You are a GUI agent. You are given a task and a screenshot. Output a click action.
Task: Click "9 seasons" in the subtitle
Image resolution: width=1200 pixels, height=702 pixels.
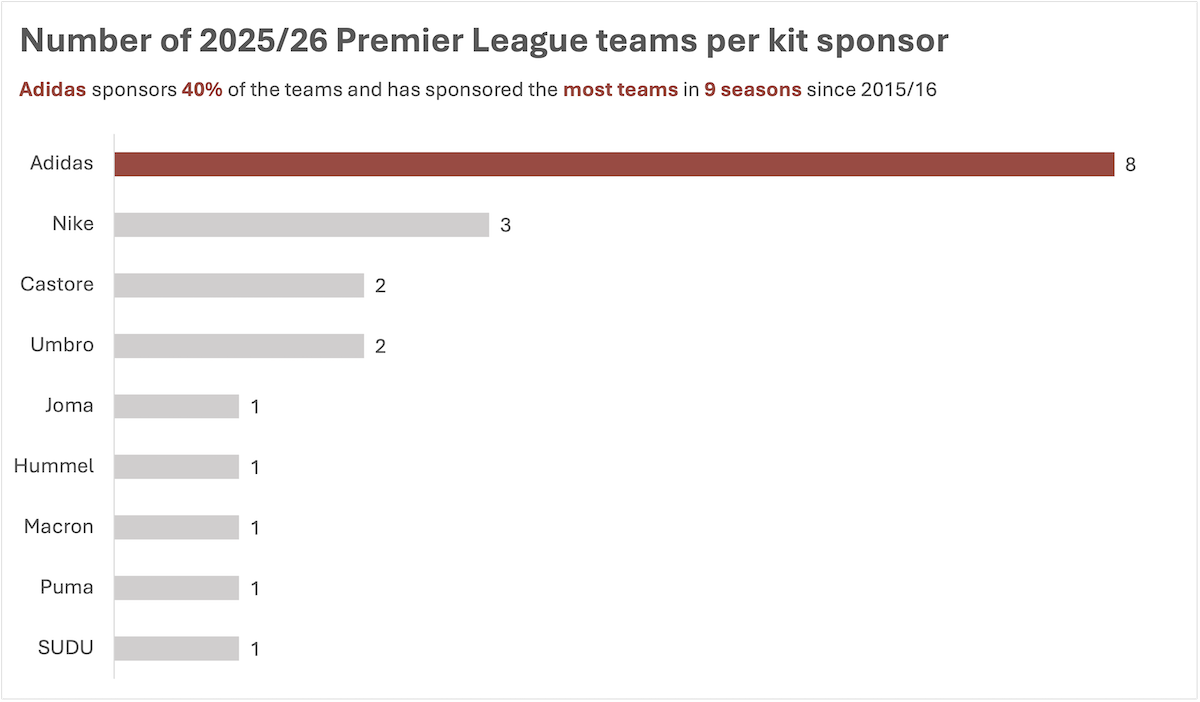coord(752,90)
